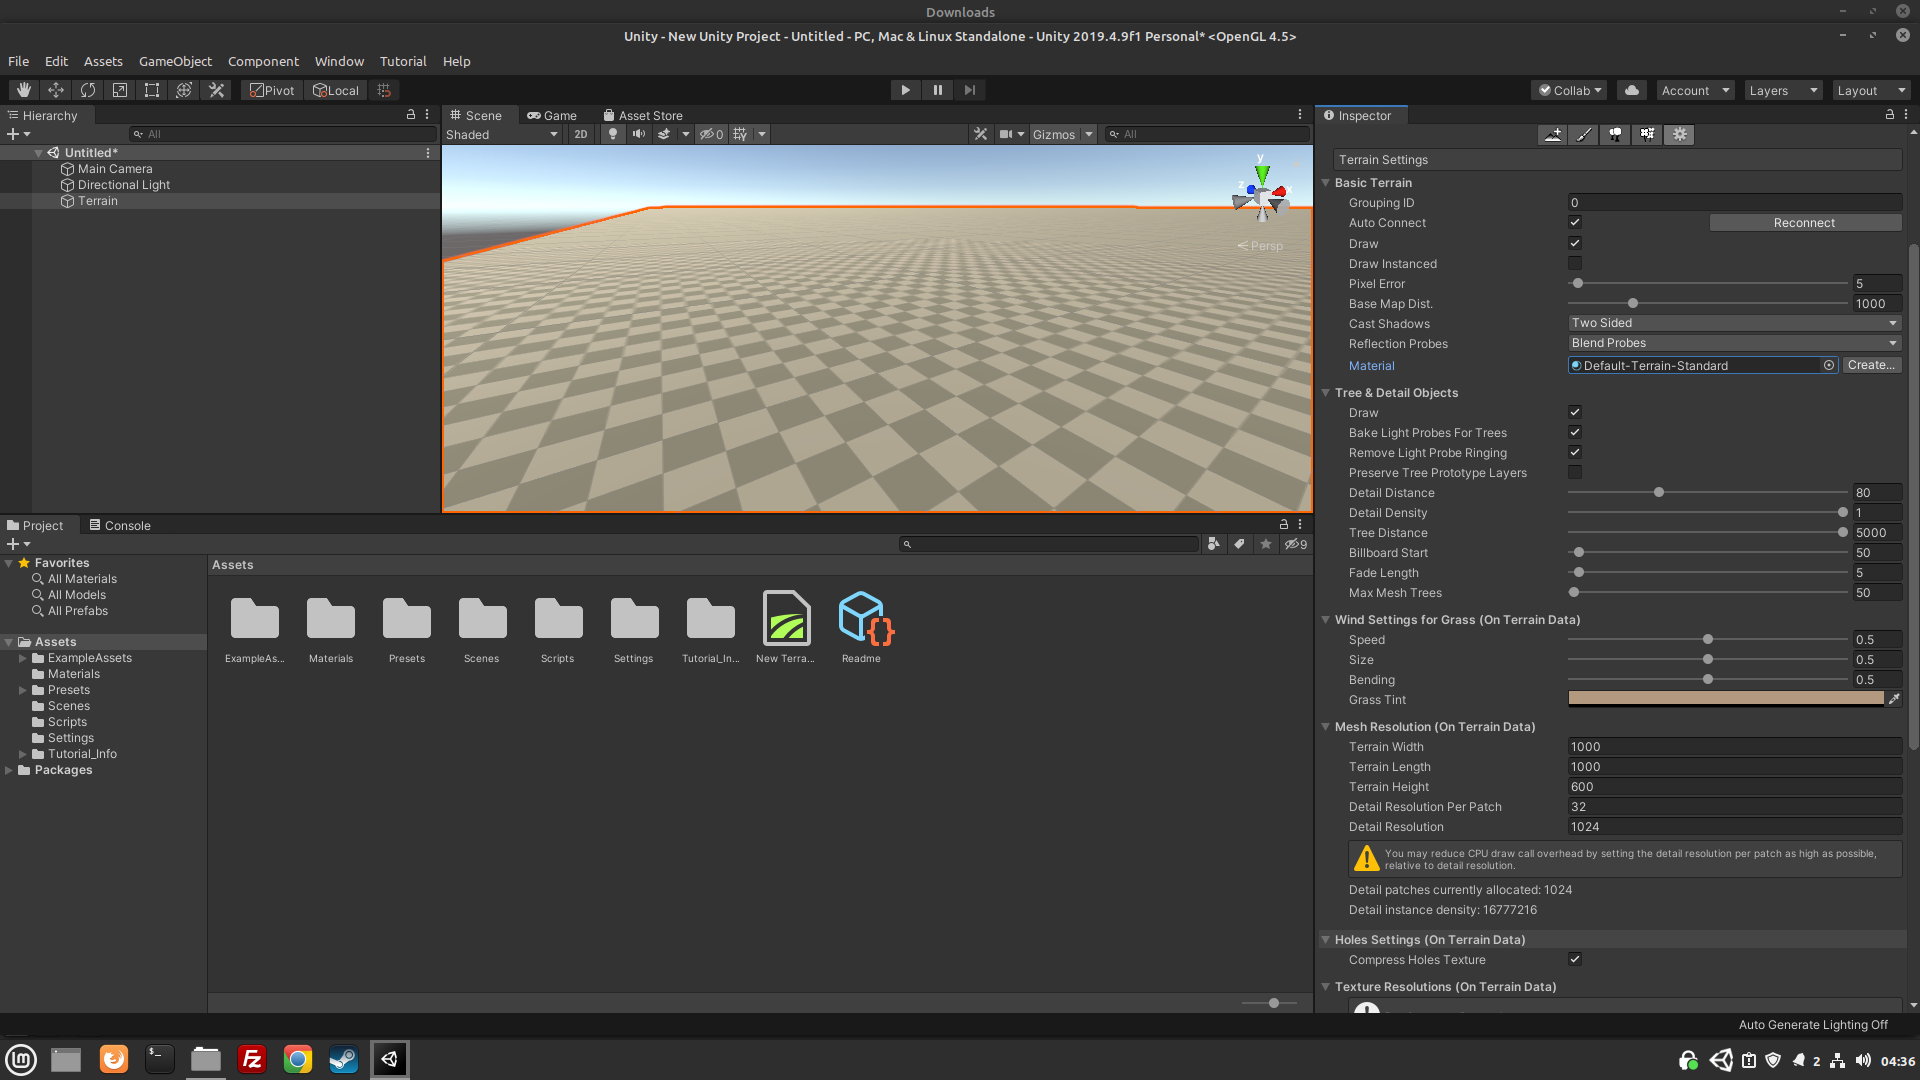Toggle scene lighting bulb icon
Viewport: 1920px width, 1080px height.
click(613, 134)
